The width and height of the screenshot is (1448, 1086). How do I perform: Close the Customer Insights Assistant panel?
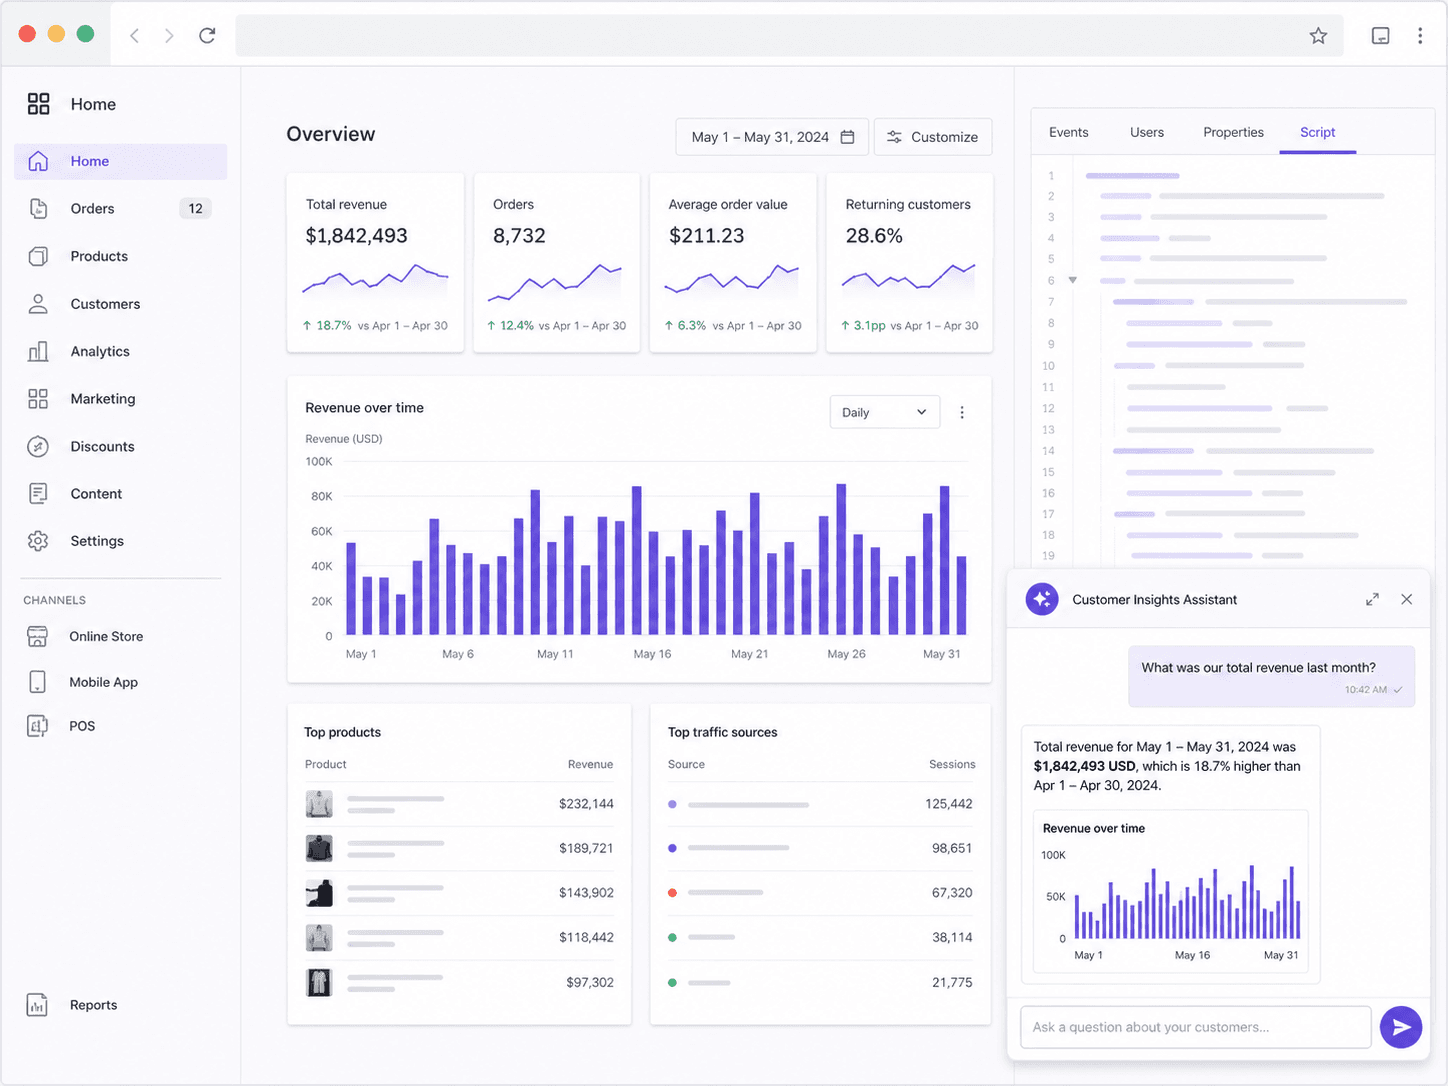point(1407,599)
